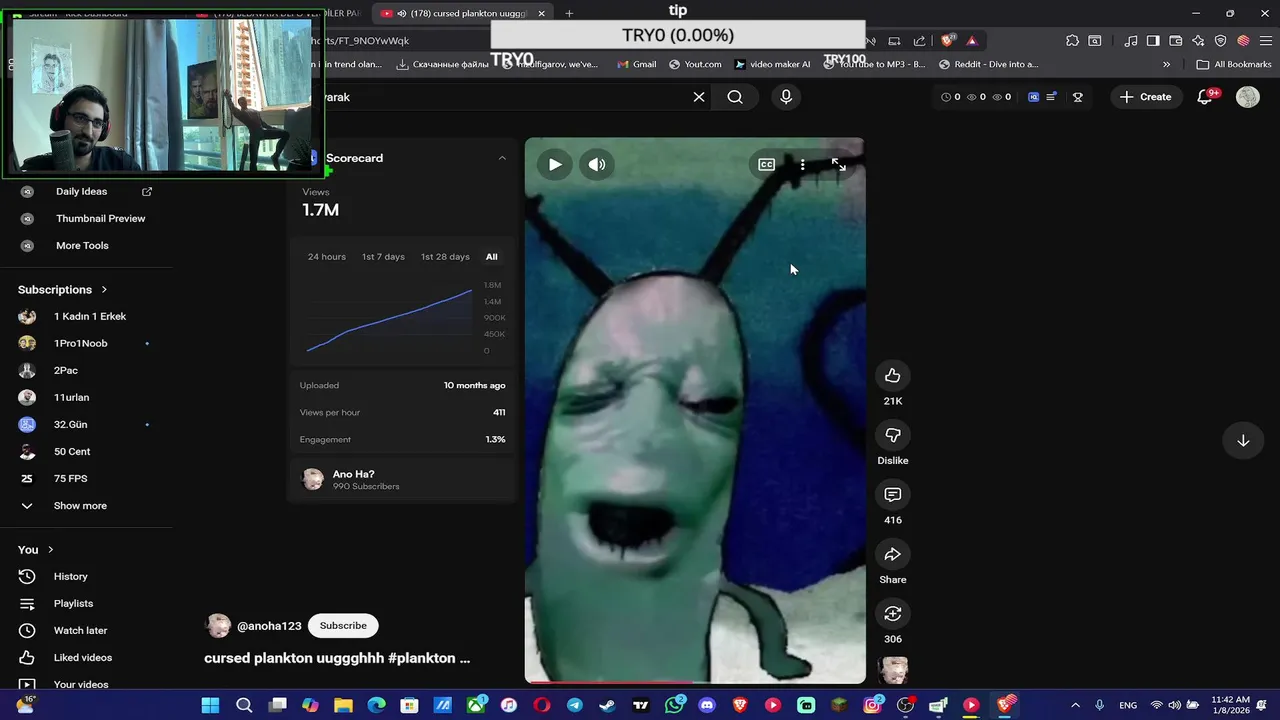The width and height of the screenshot is (1280, 720).
Task: Open the Brave hamburger main menu
Action: [1265, 41]
